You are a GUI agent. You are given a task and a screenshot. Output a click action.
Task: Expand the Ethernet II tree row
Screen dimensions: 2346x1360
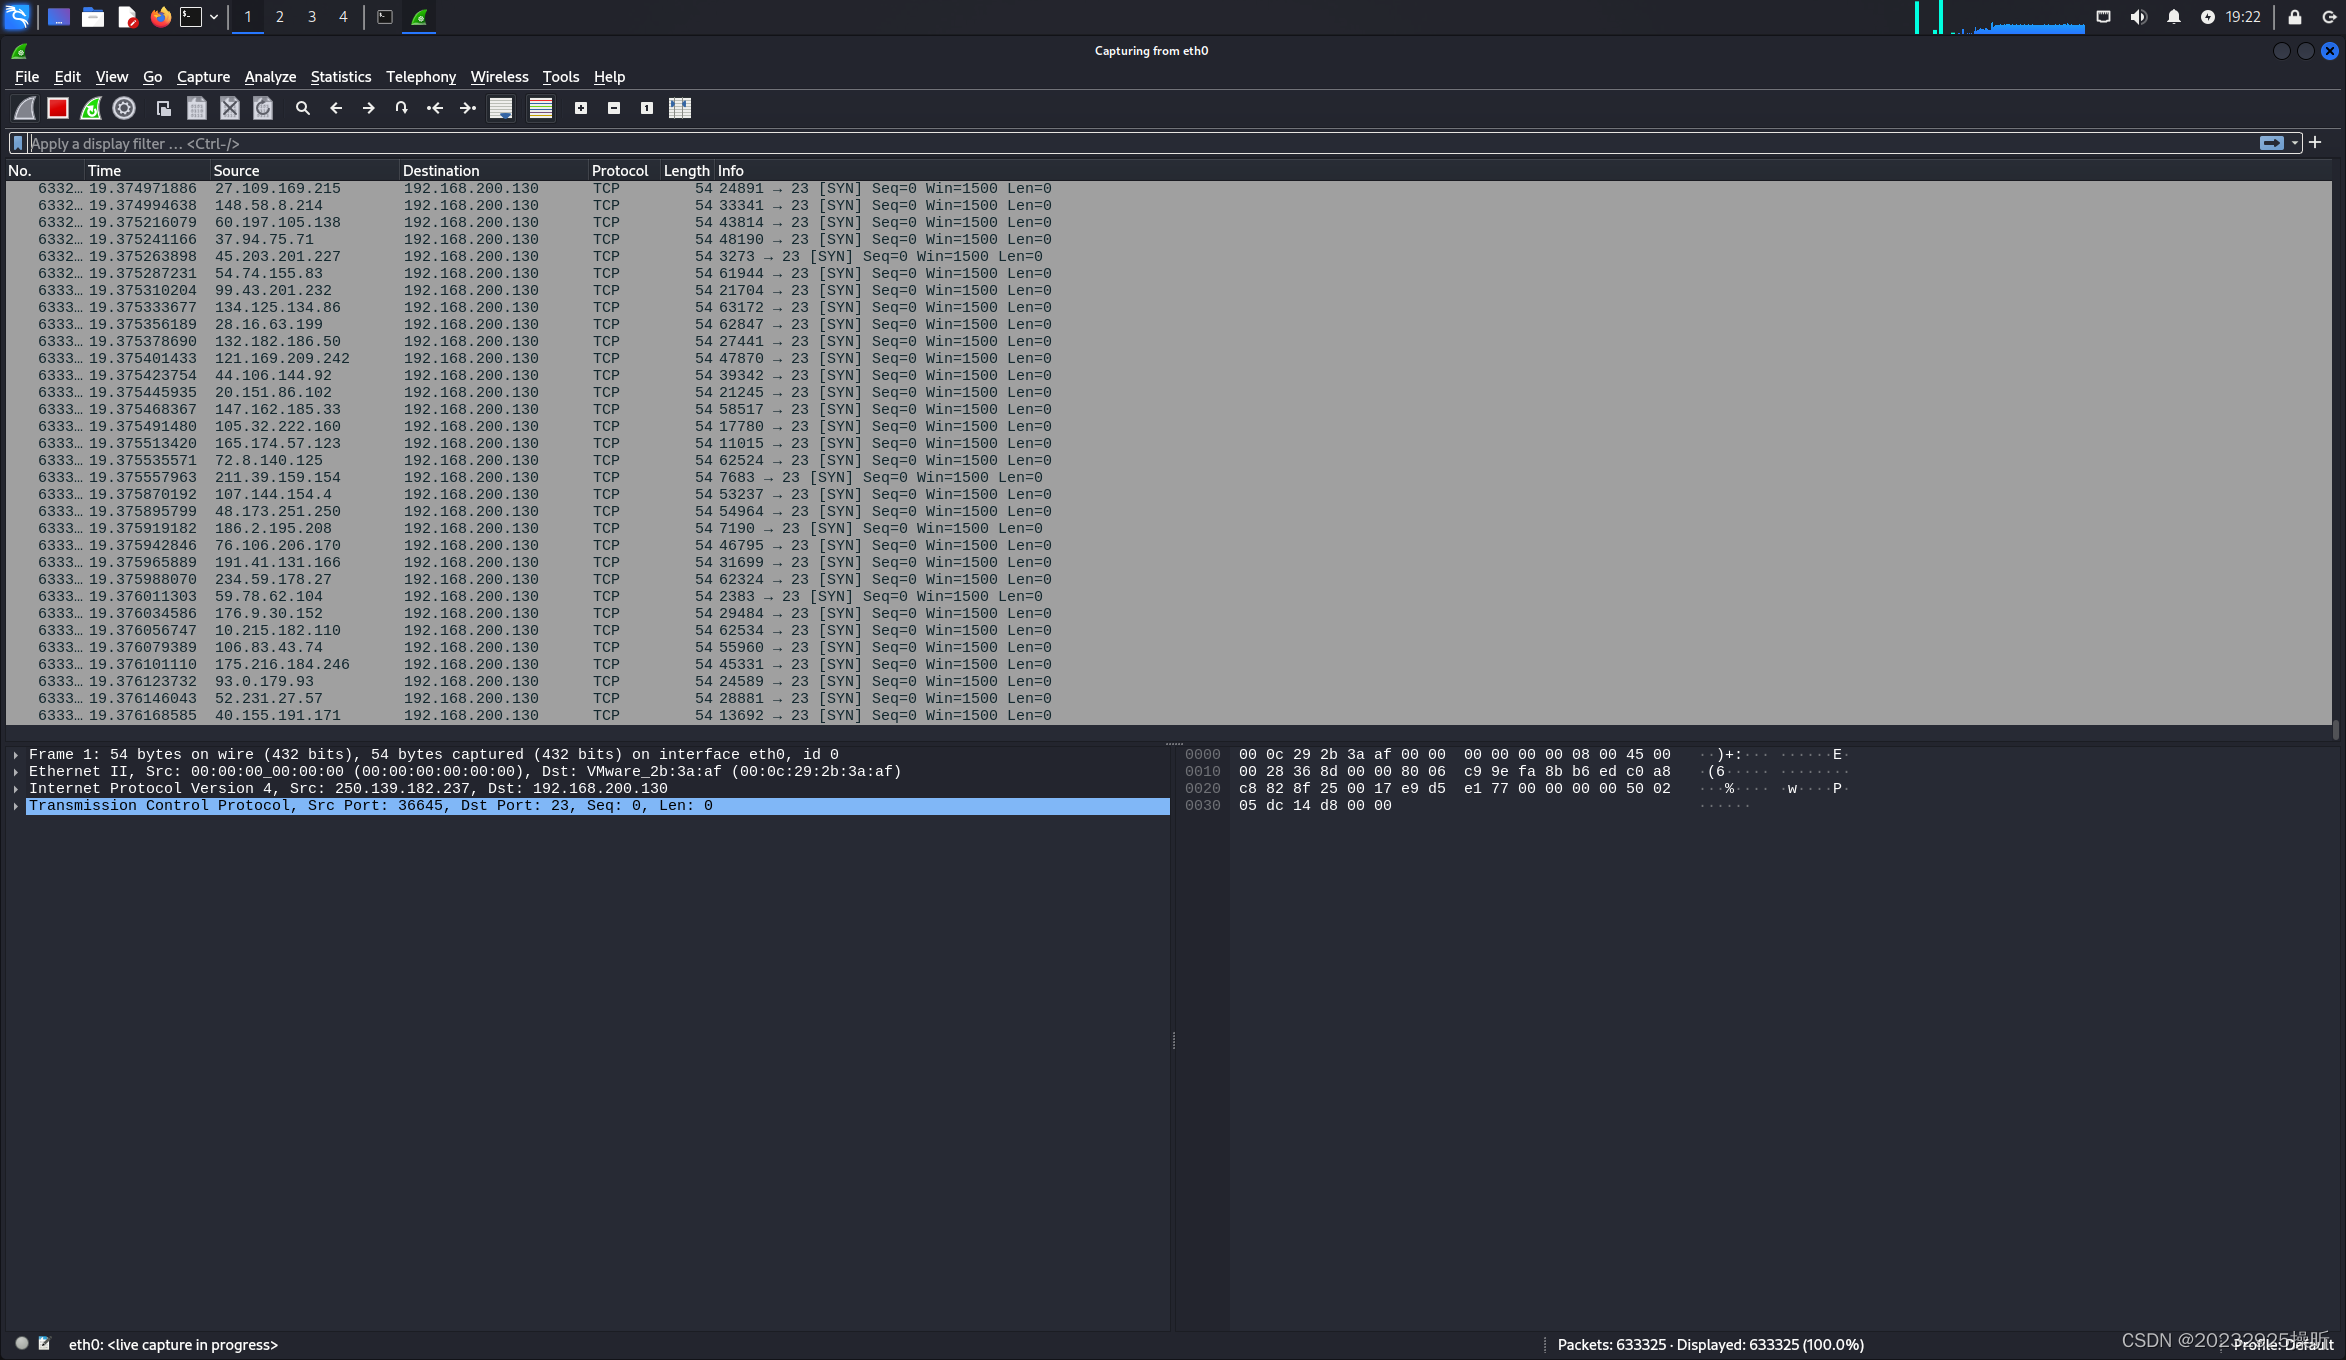(x=16, y=772)
